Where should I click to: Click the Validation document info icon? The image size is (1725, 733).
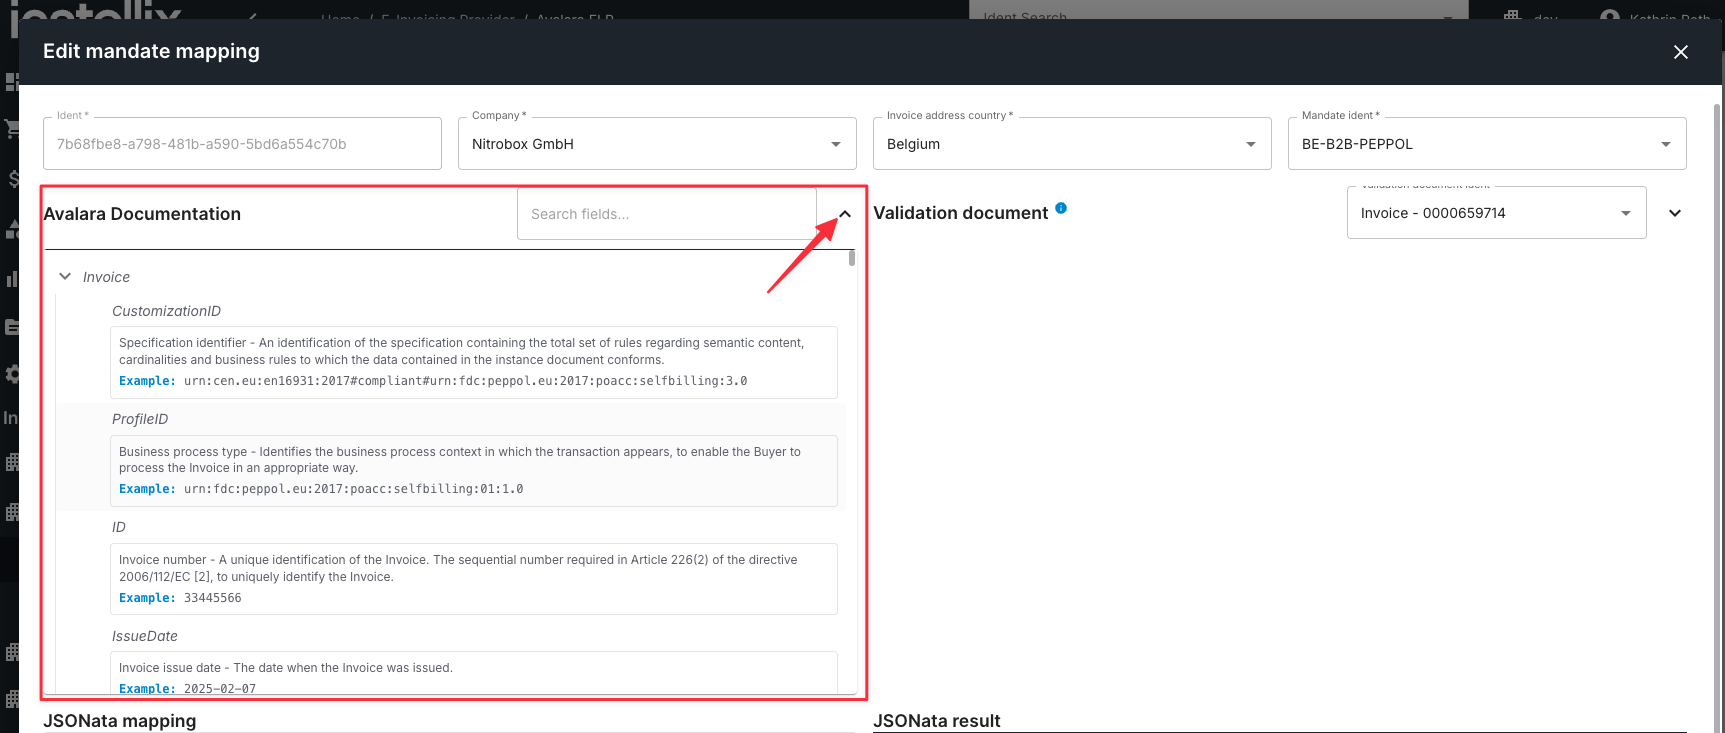tap(1061, 208)
